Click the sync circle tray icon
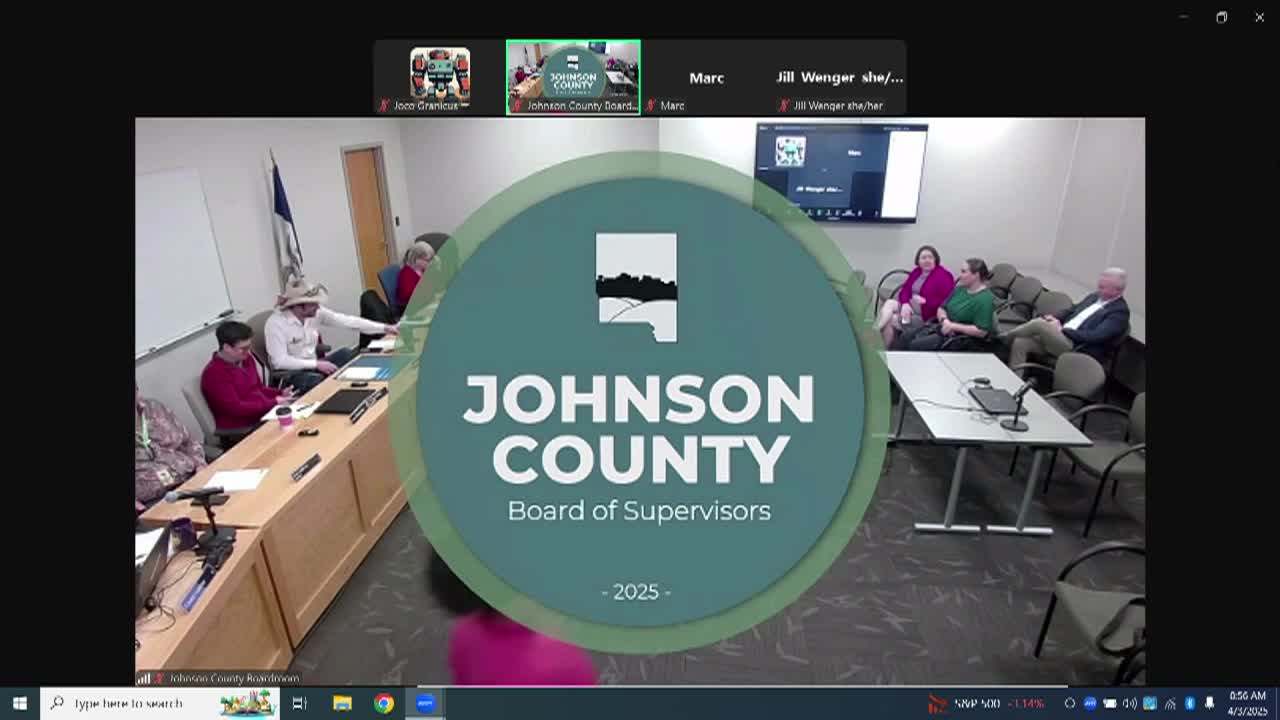The image size is (1280, 720). click(1070, 703)
